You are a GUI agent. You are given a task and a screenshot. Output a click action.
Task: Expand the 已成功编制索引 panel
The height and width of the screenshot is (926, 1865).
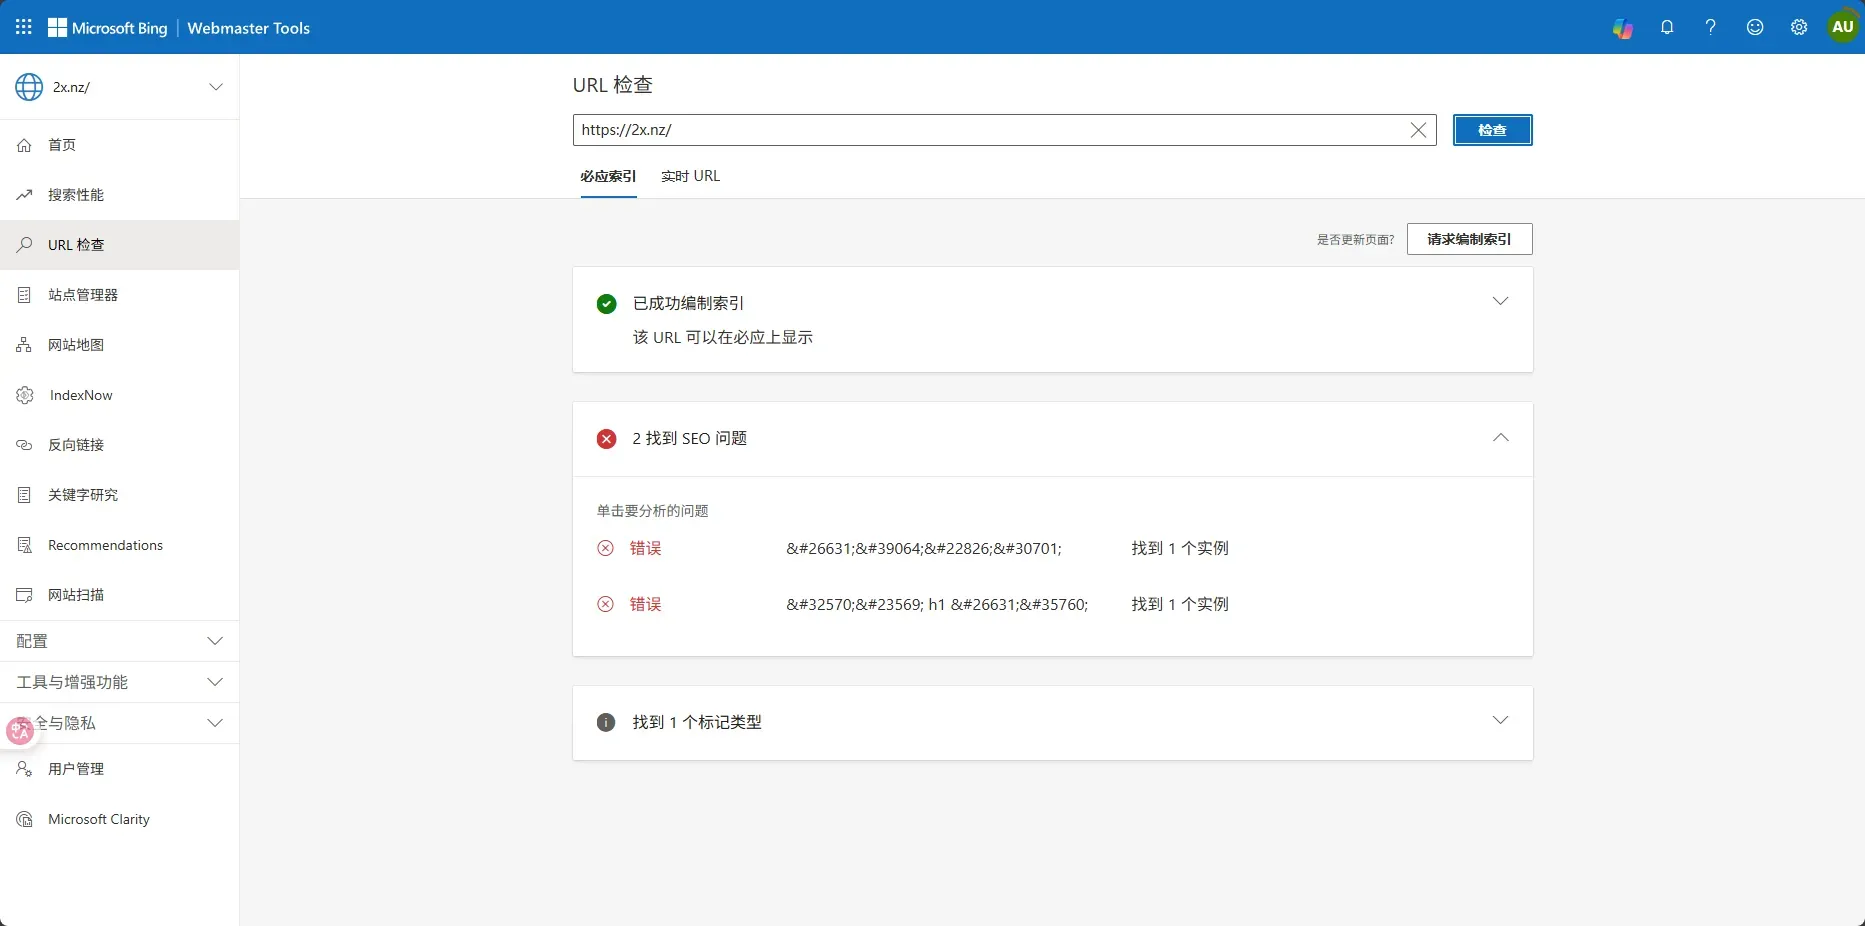coord(1500,302)
